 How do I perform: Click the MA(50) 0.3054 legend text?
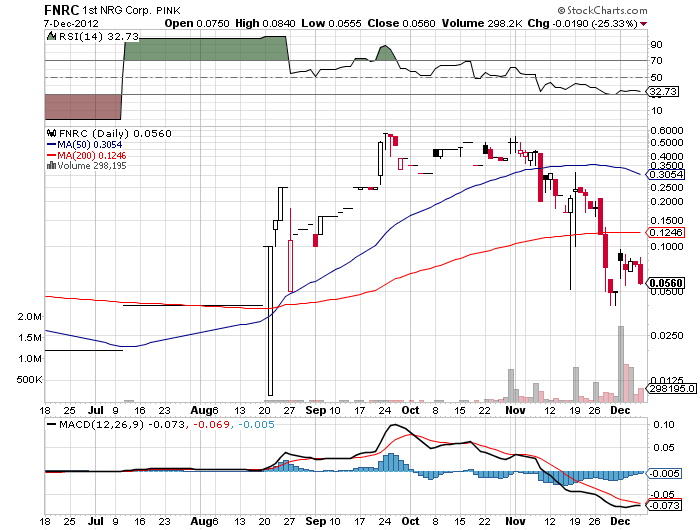[x=90, y=145]
